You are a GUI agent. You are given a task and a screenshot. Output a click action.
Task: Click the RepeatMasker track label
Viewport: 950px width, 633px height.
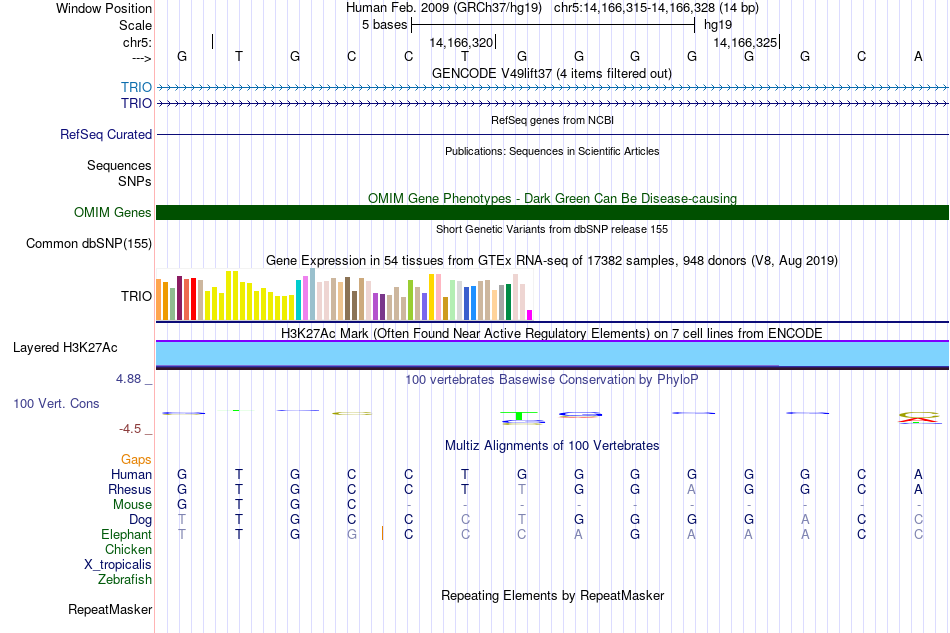[110, 609]
